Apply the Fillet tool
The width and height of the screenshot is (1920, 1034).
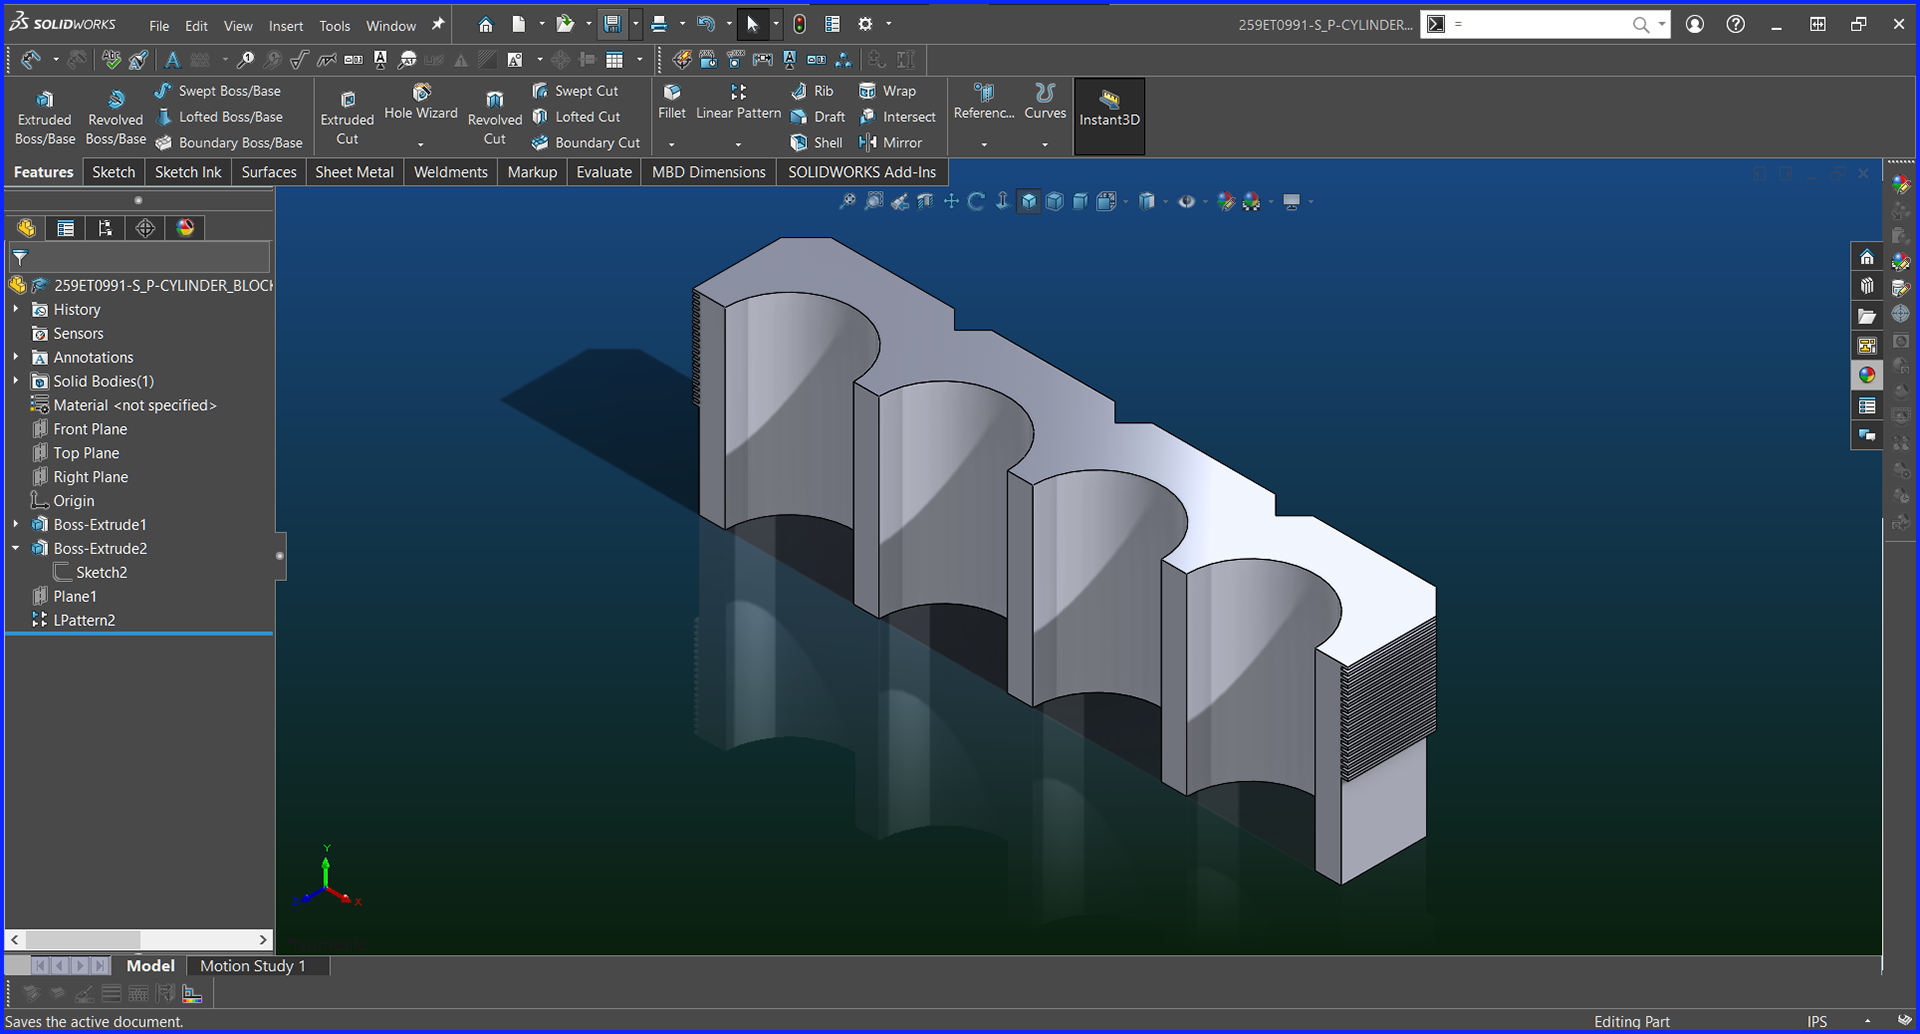point(672,103)
